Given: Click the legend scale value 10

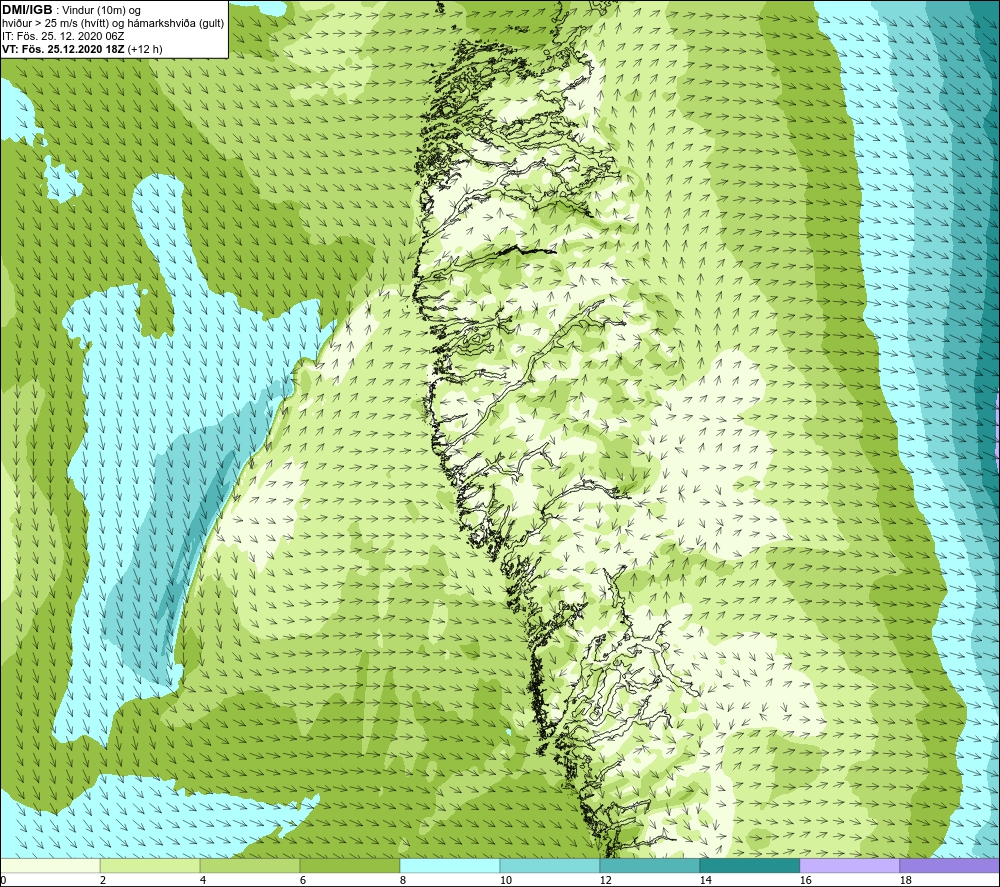Looking at the screenshot, I should tap(506, 881).
